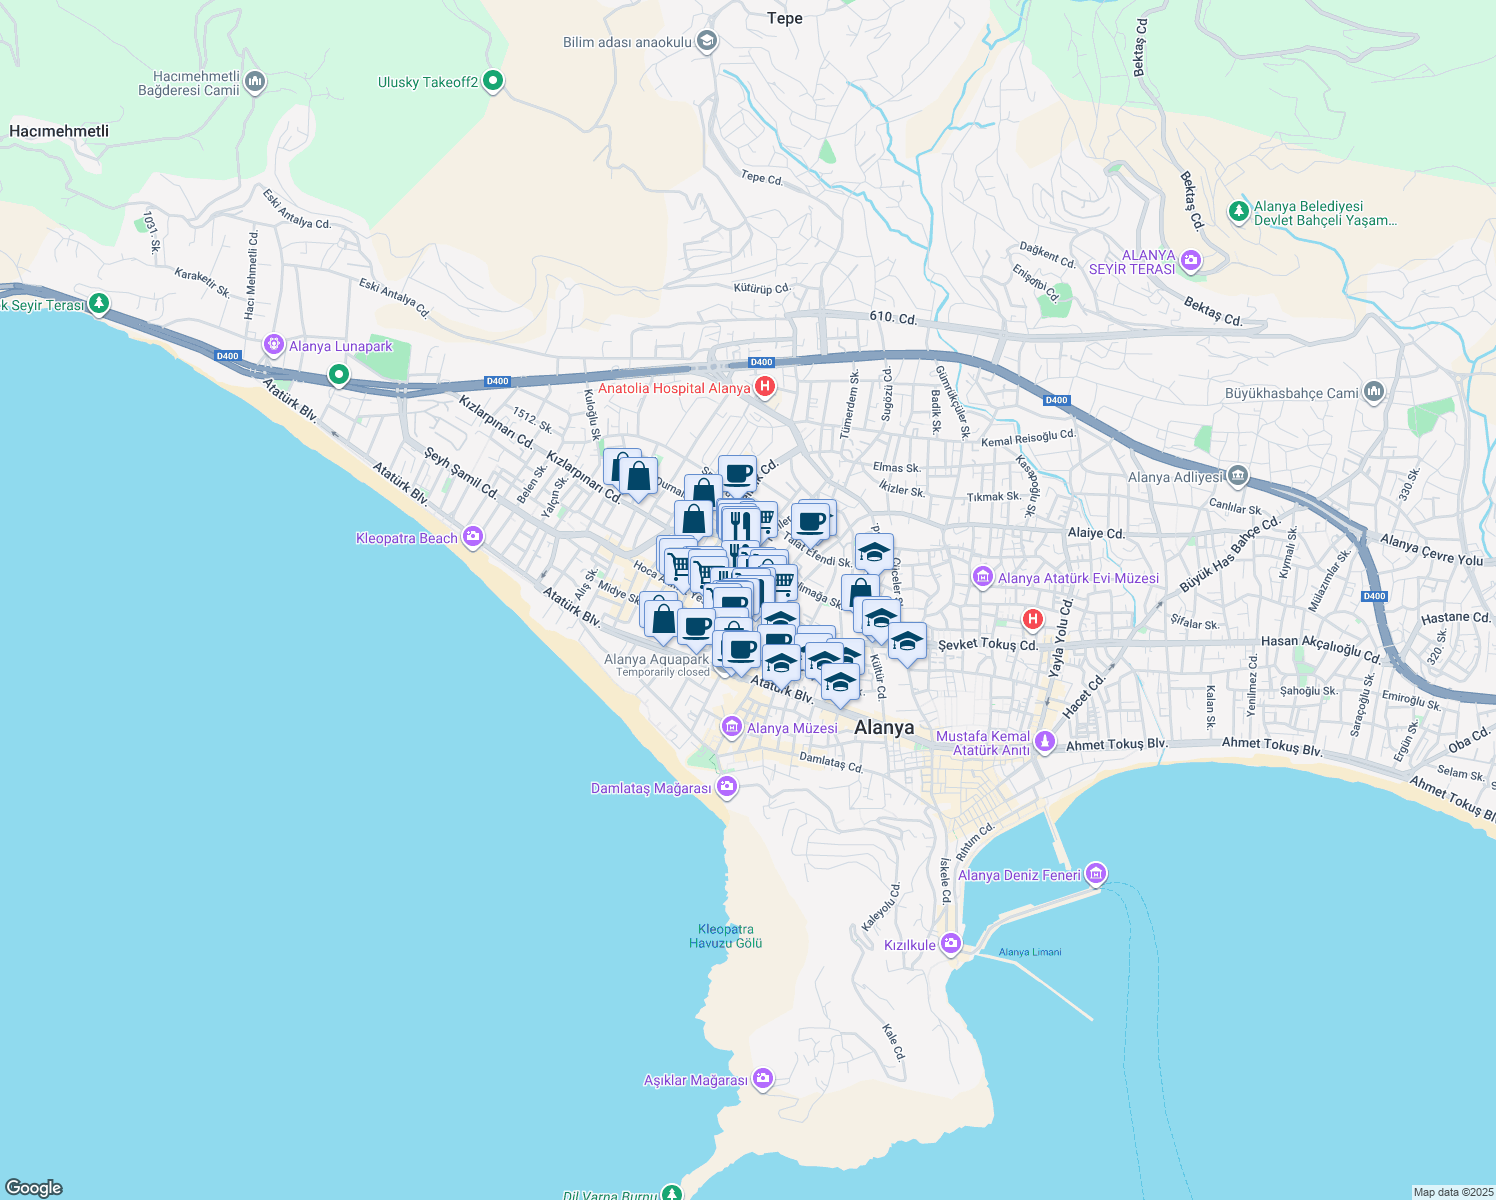
Task: Click the Damlataş Mağarası cave marker
Action: (727, 787)
